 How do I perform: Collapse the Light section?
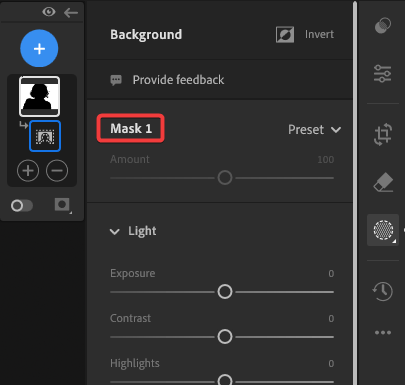(x=115, y=232)
